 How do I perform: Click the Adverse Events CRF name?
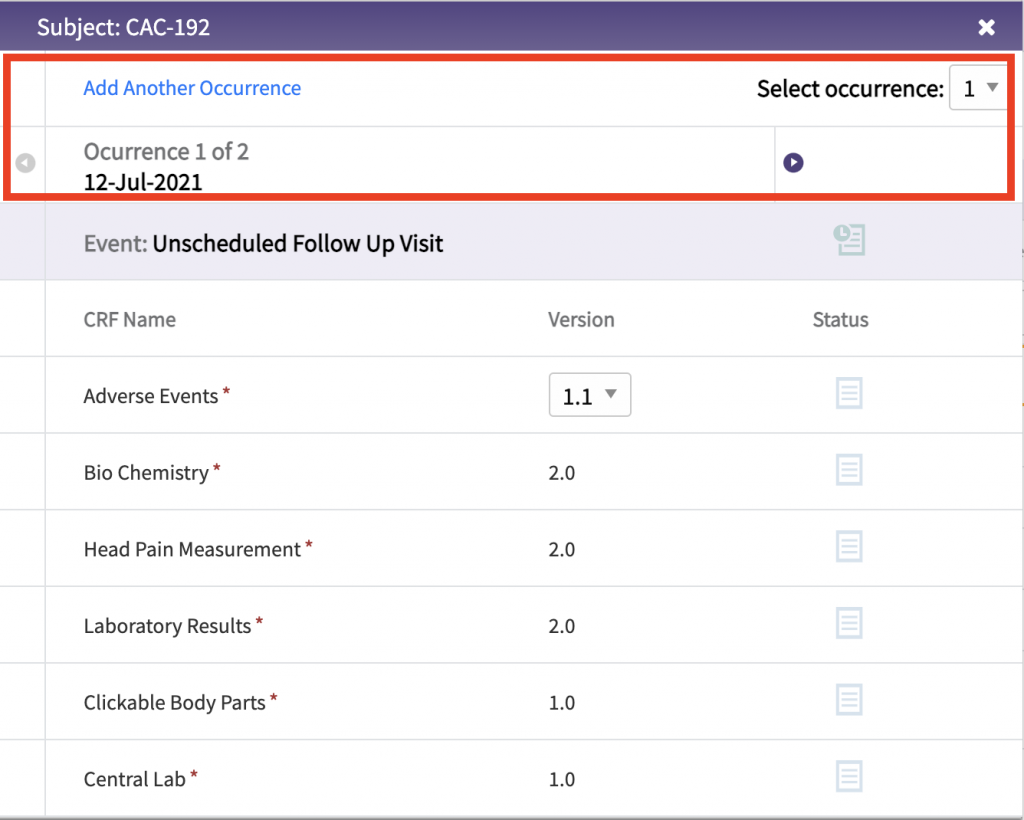click(151, 396)
